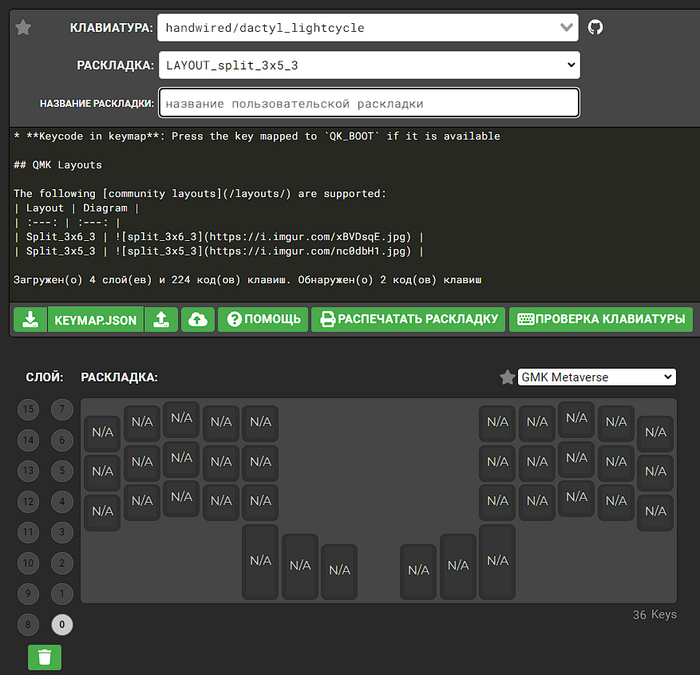This screenshot has width=700, height=675.
Task: Click the KEYMAP.JSON button
Action: pyautogui.click(x=96, y=319)
